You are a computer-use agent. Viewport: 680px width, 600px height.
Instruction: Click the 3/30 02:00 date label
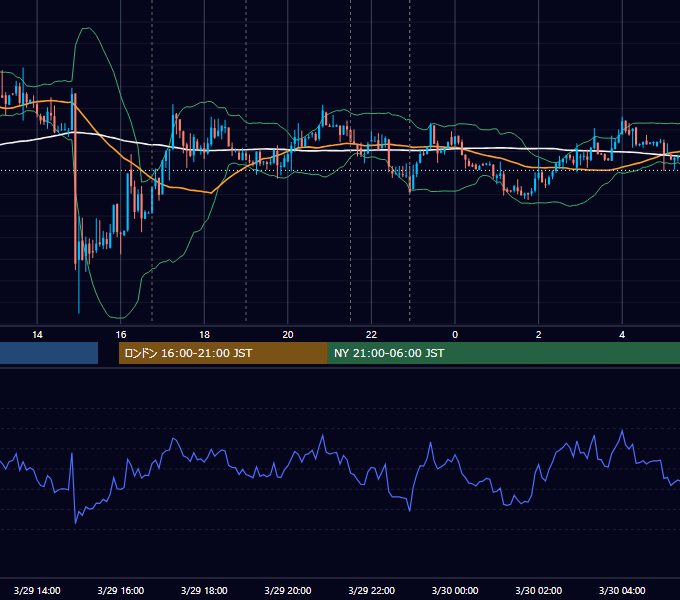point(539,590)
